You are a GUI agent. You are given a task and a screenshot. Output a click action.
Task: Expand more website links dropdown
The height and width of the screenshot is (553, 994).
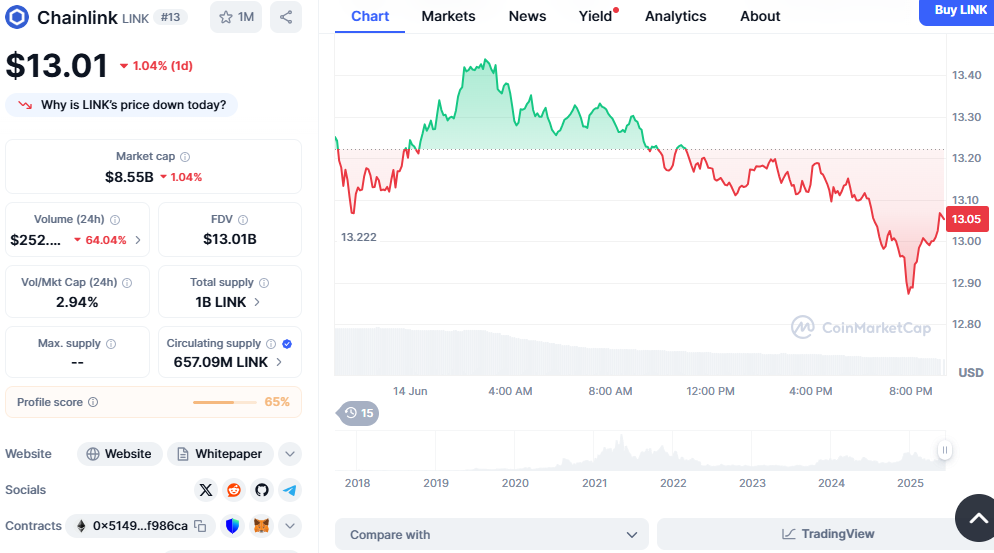290,454
